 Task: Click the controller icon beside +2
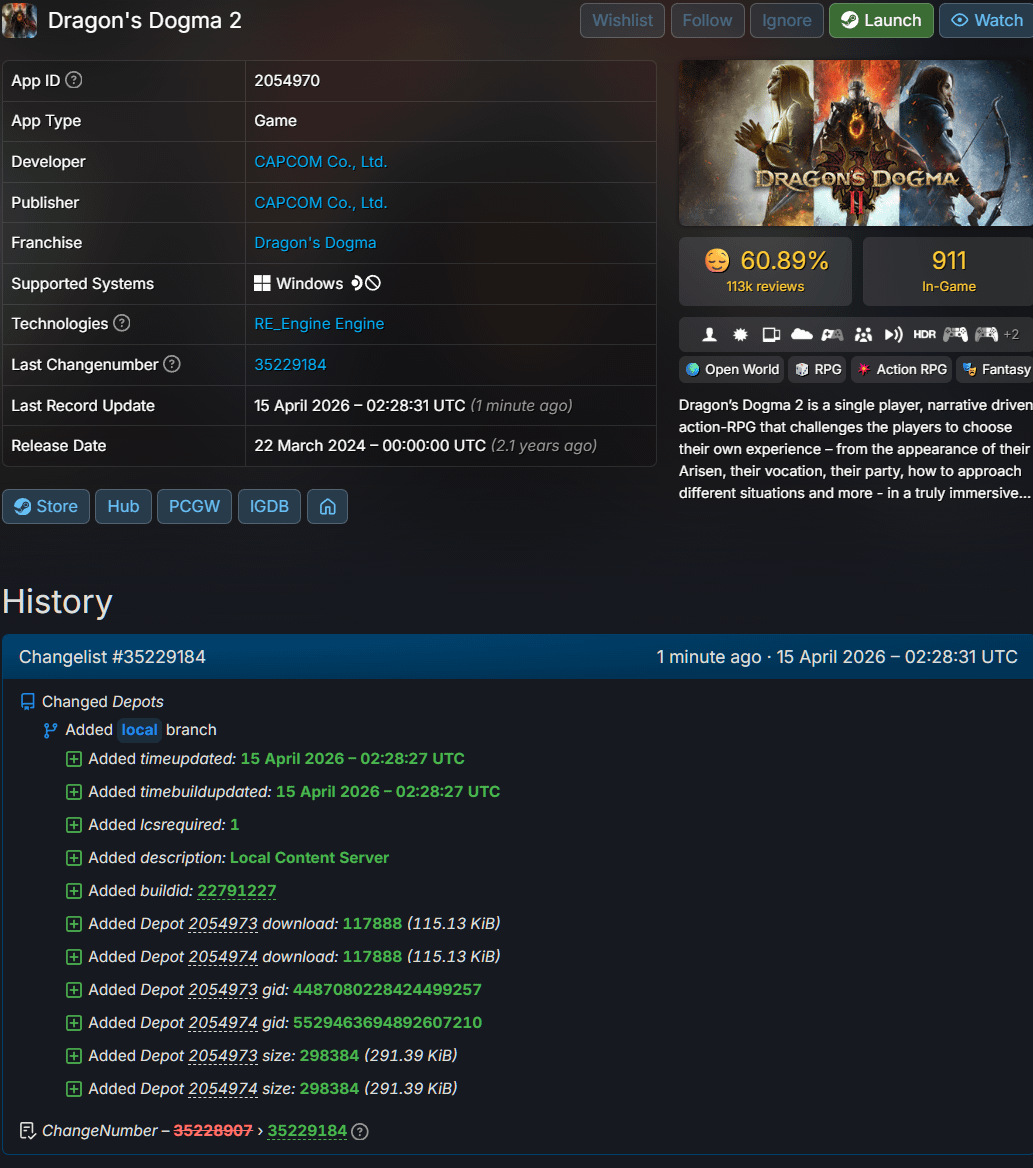(x=986, y=334)
